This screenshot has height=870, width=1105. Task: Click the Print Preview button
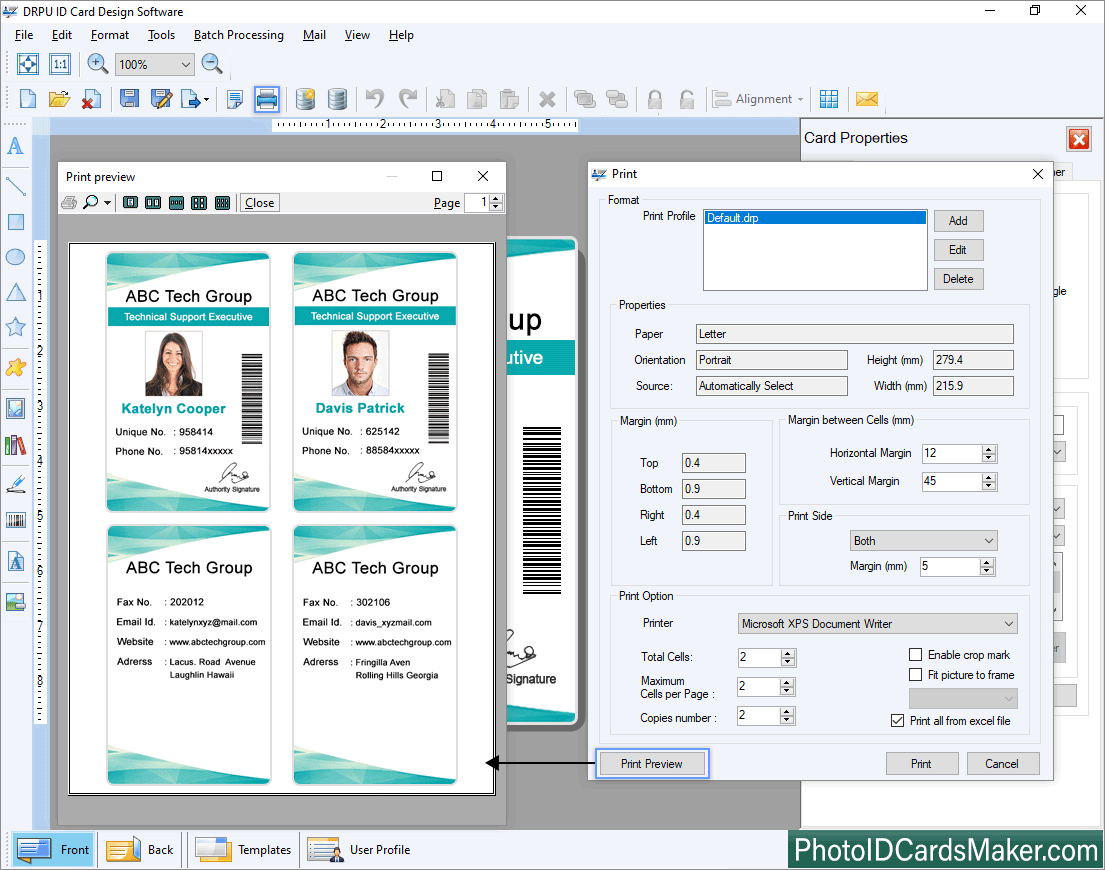651,763
